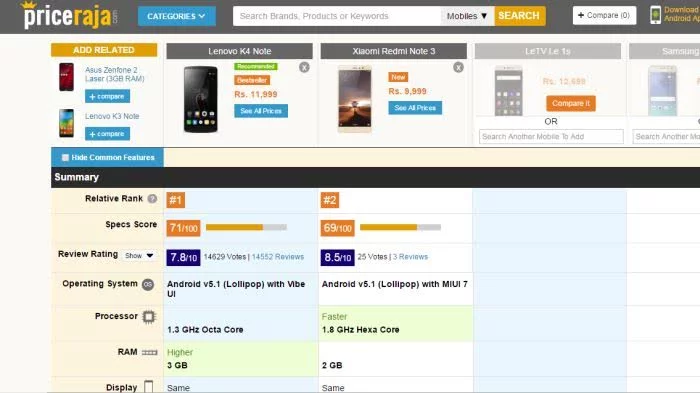This screenshot has height=393, width=700.
Task: Click the Rs. 9,999 price
Action: tap(407, 91)
